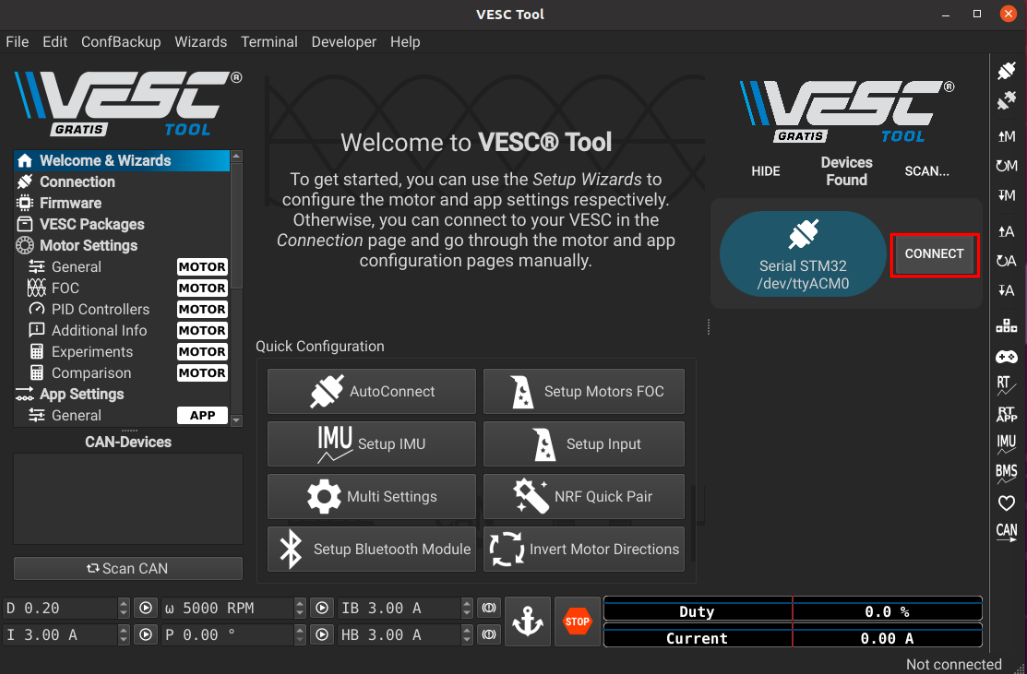Select Experiments in sidebar
This screenshot has width=1027, height=674.
point(122,352)
